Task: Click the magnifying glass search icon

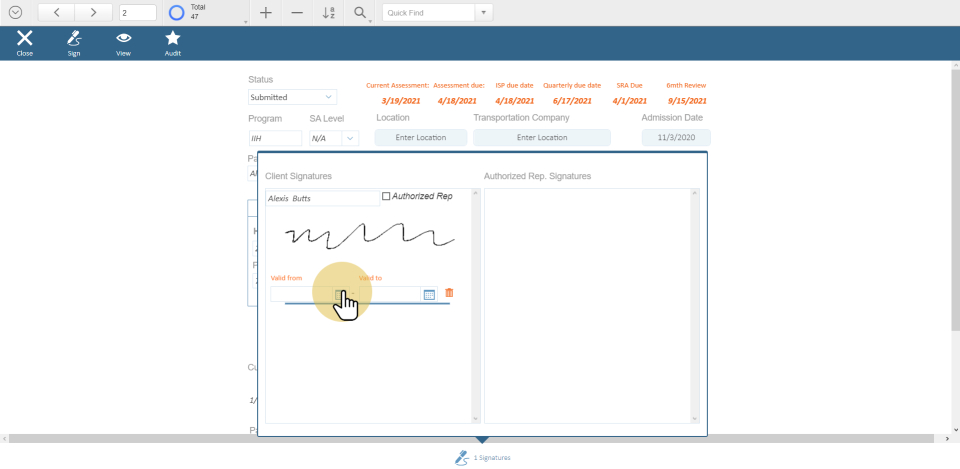Action: (x=360, y=13)
